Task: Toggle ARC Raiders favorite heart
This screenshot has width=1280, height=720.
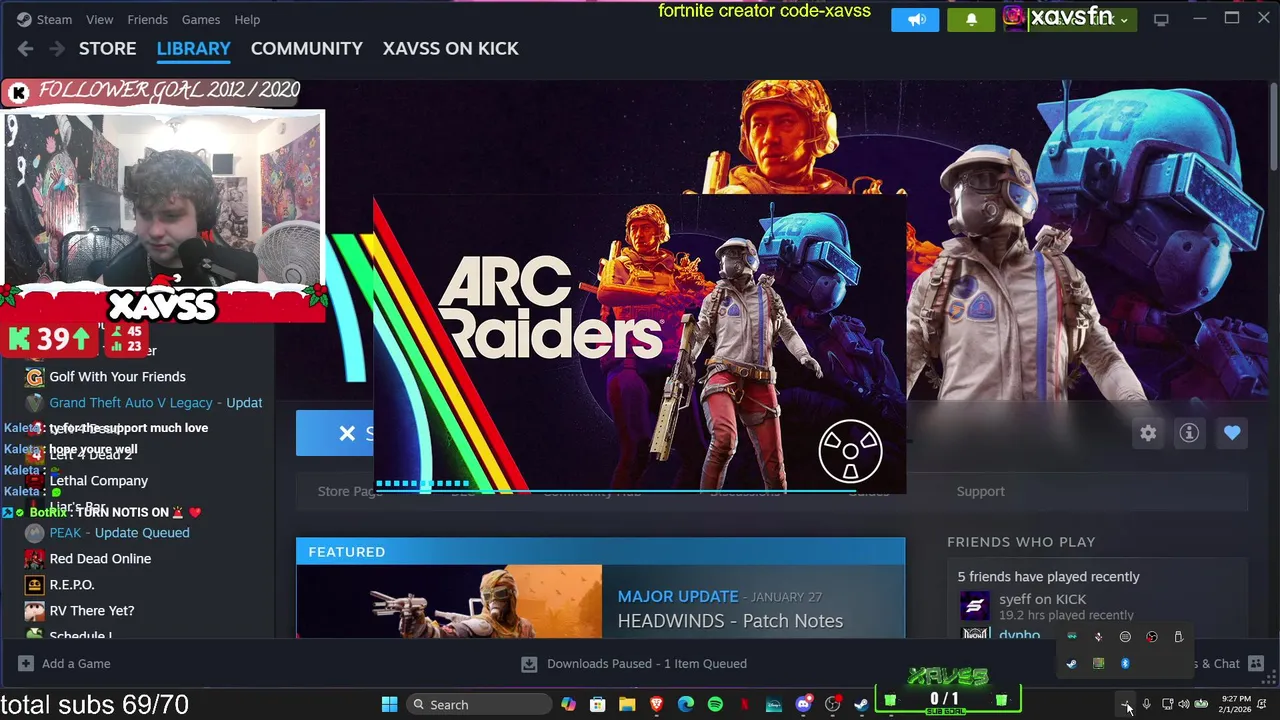Action: [x=1232, y=433]
